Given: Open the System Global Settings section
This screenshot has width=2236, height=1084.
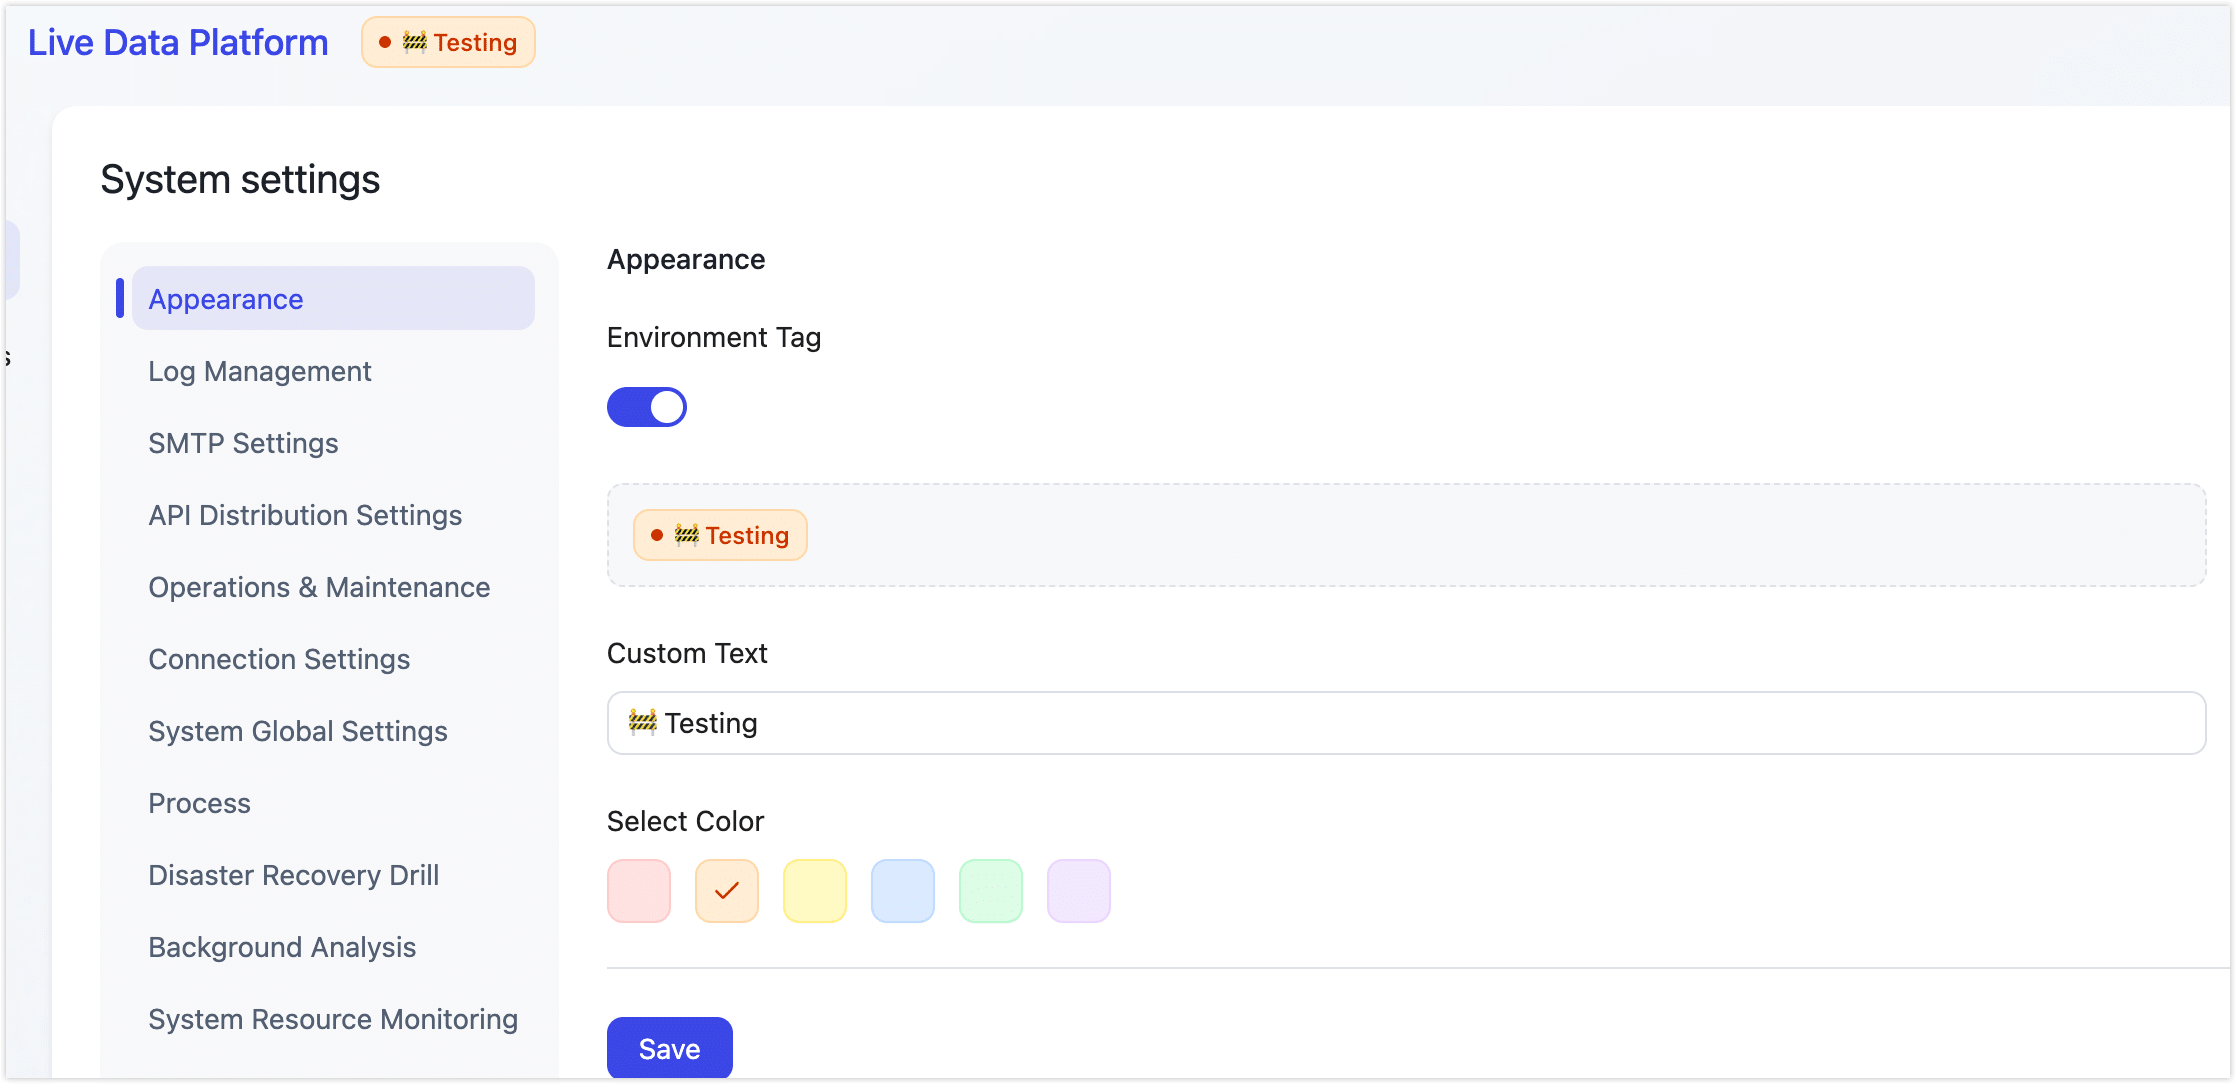Looking at the screenshot, I should pyautogui.click(x=297, y=731).
